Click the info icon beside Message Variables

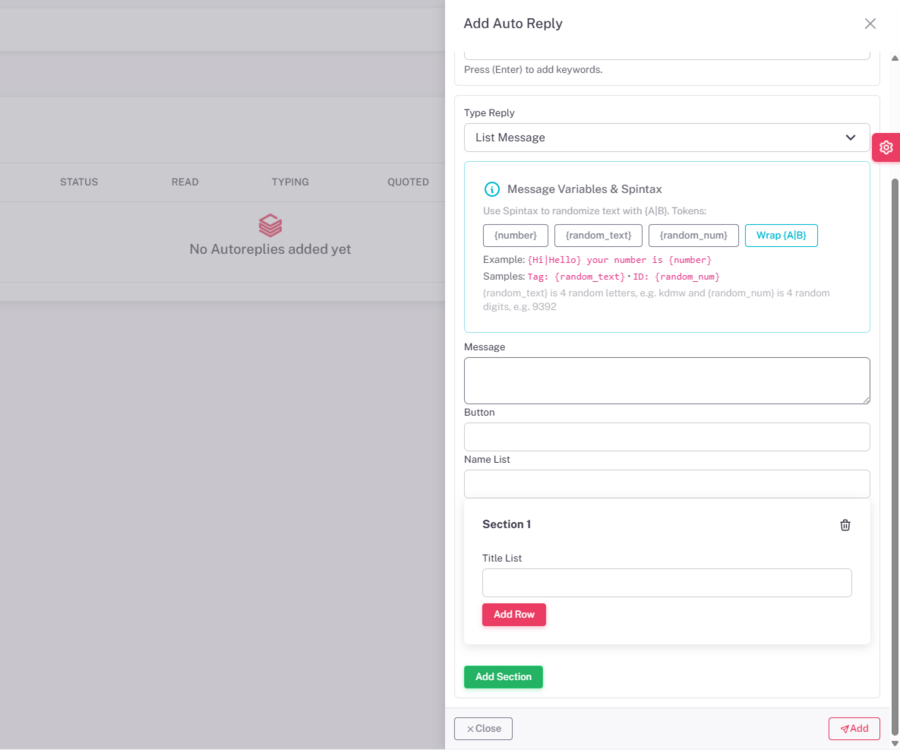pyautogui.click(x=492, y=189)
